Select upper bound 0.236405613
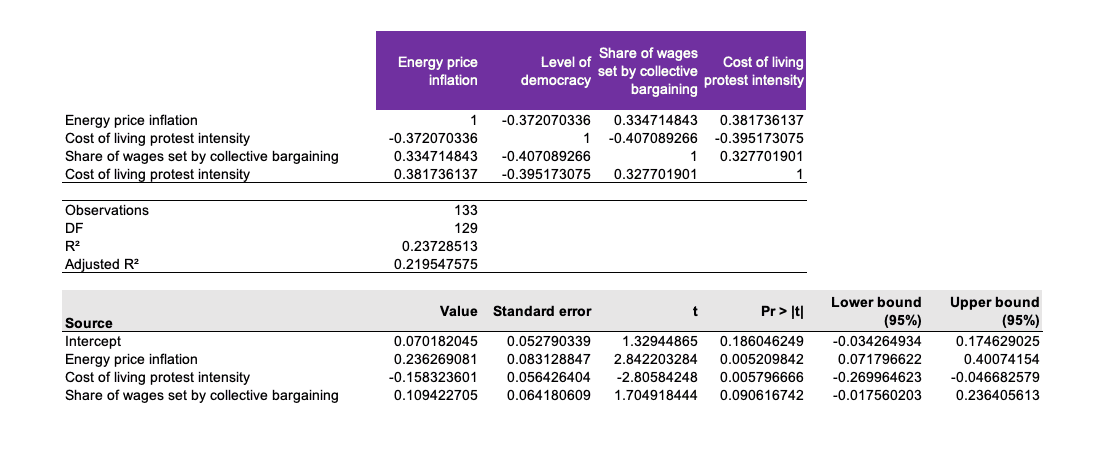This screenshot has height=452, width=1108. click(997, 396)
